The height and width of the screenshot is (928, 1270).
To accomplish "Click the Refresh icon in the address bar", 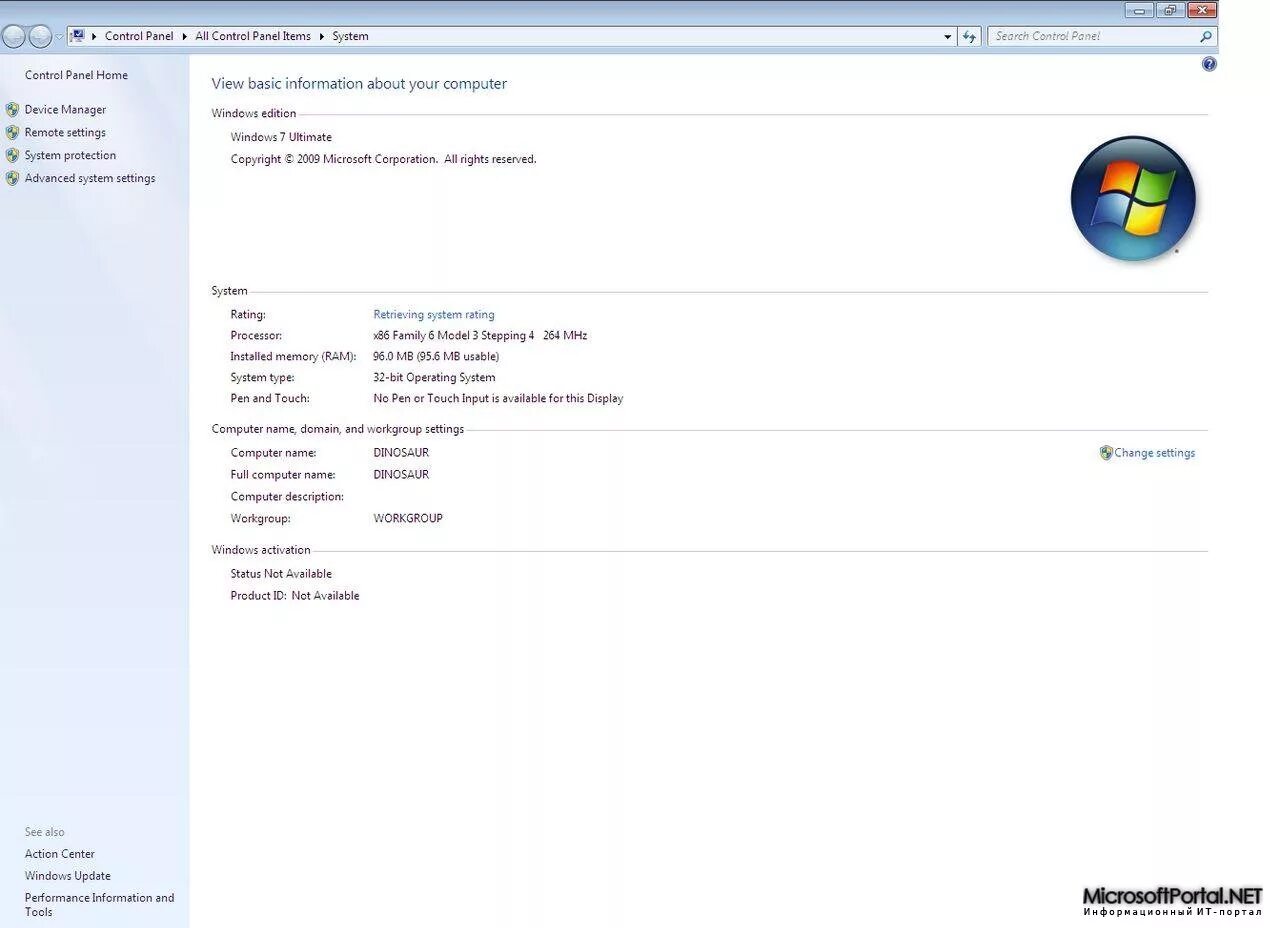I will click(969, 36).
